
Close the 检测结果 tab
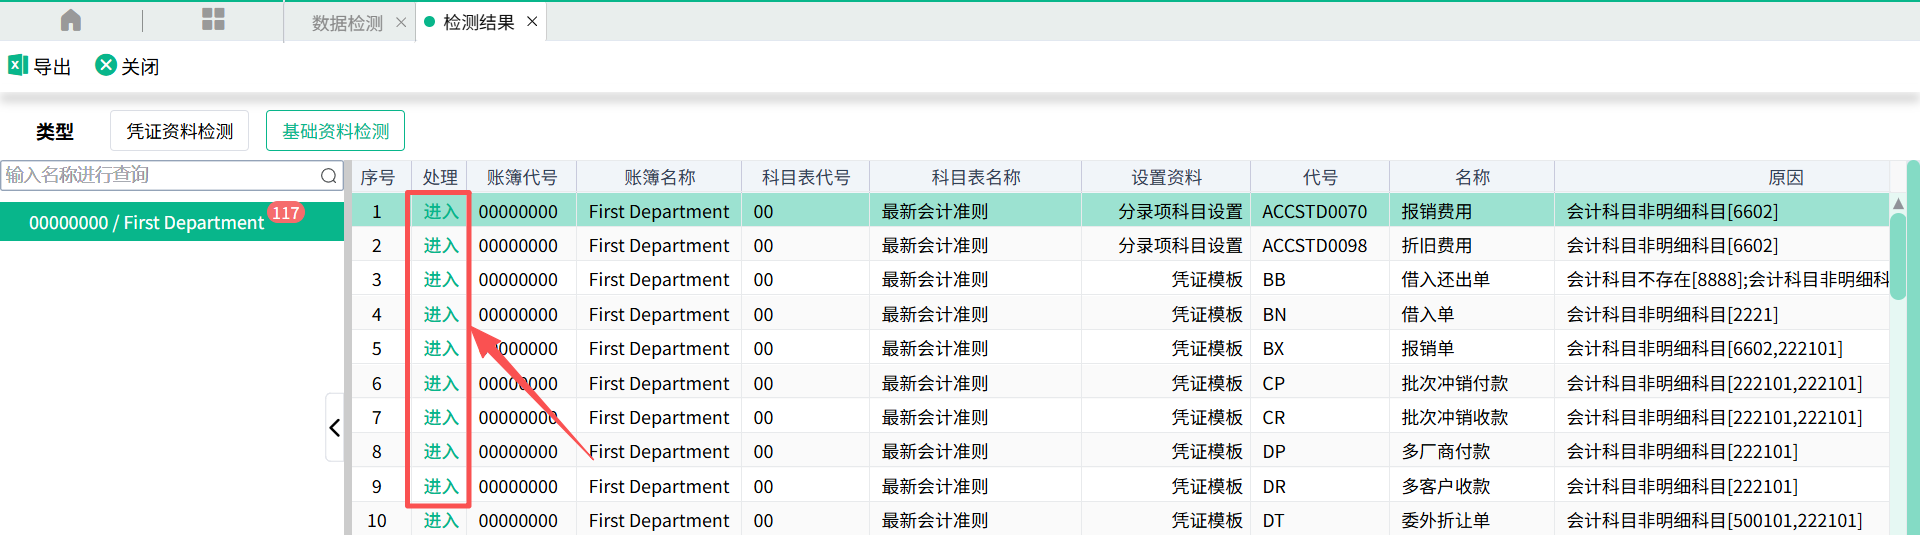coord(532,22)
